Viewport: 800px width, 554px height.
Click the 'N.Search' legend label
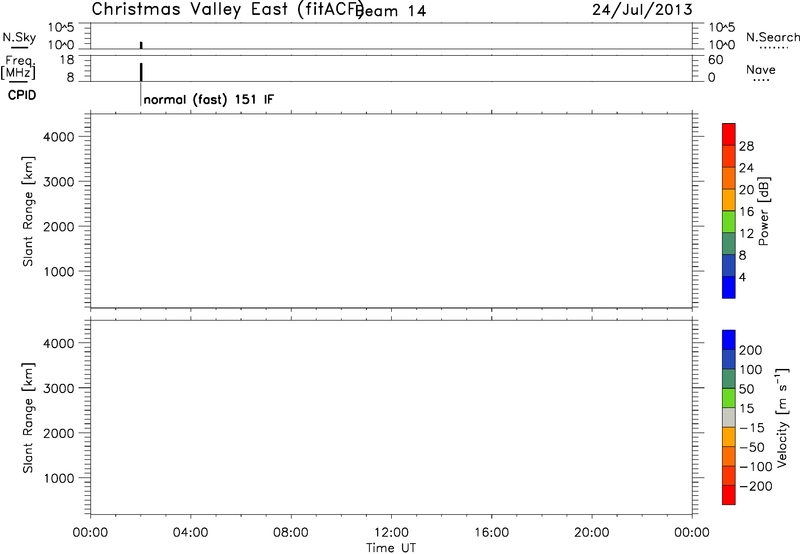pos(773,37)
